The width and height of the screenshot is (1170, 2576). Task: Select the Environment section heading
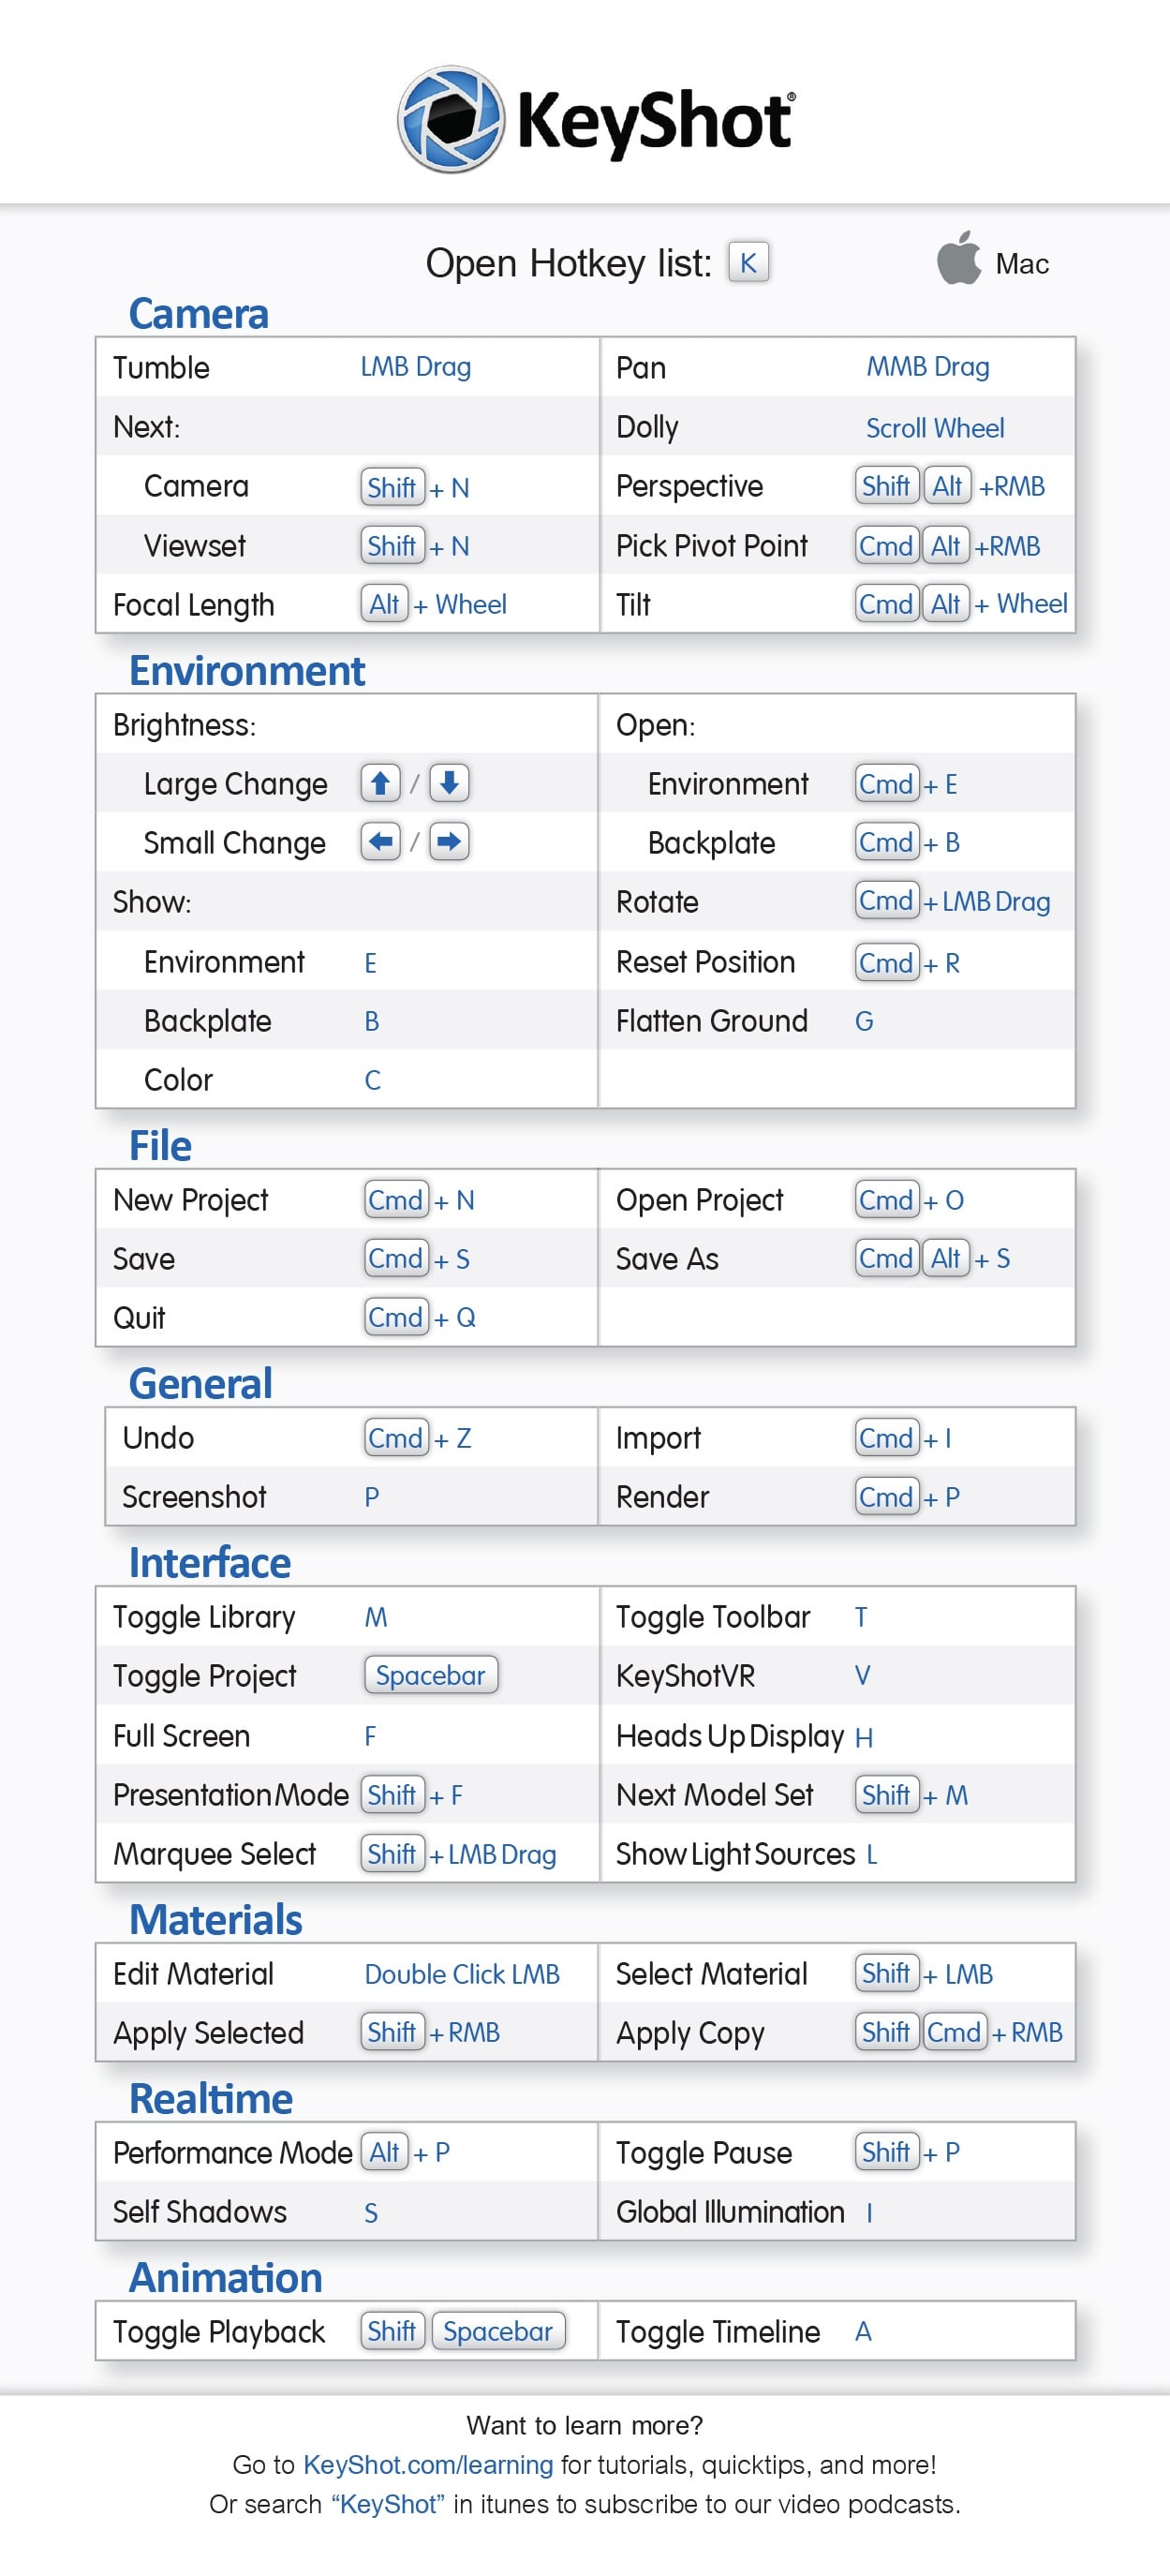247,671
